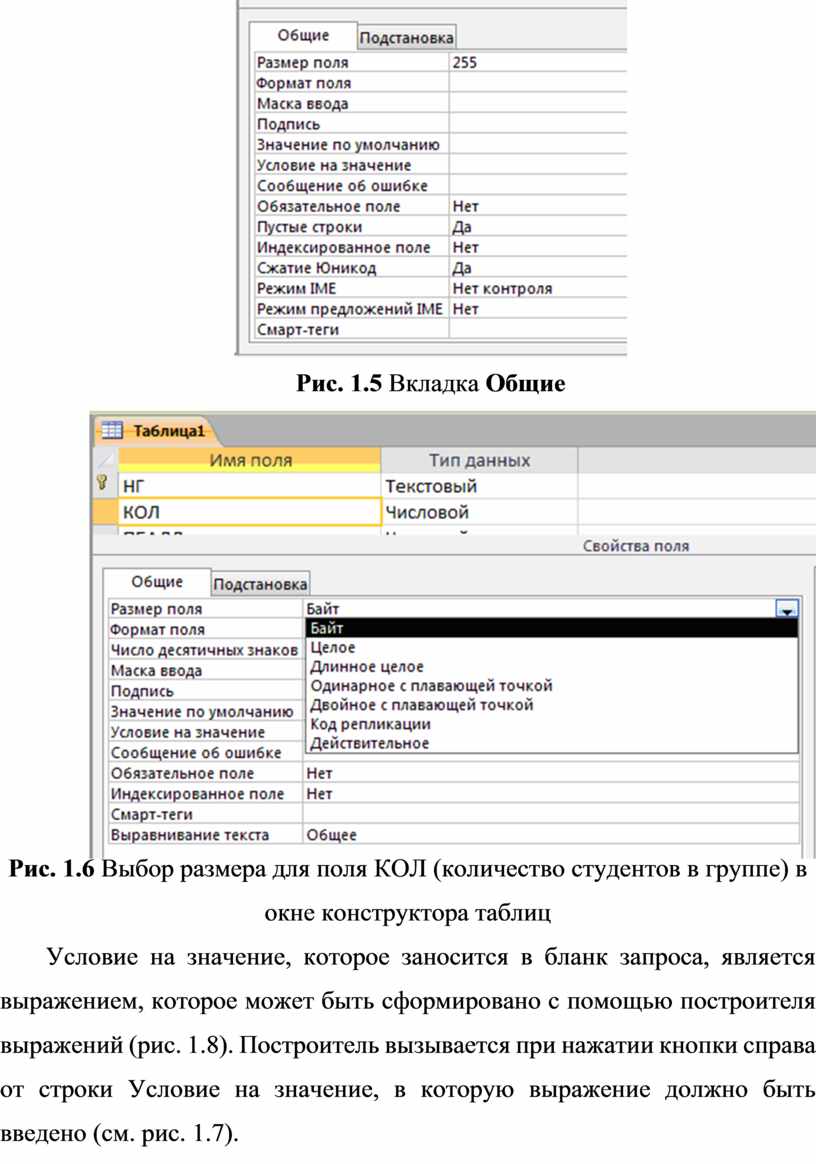Choose Код репликации from the list
The width and height of the screenshot is (816, 1164).
pos(552,724)
